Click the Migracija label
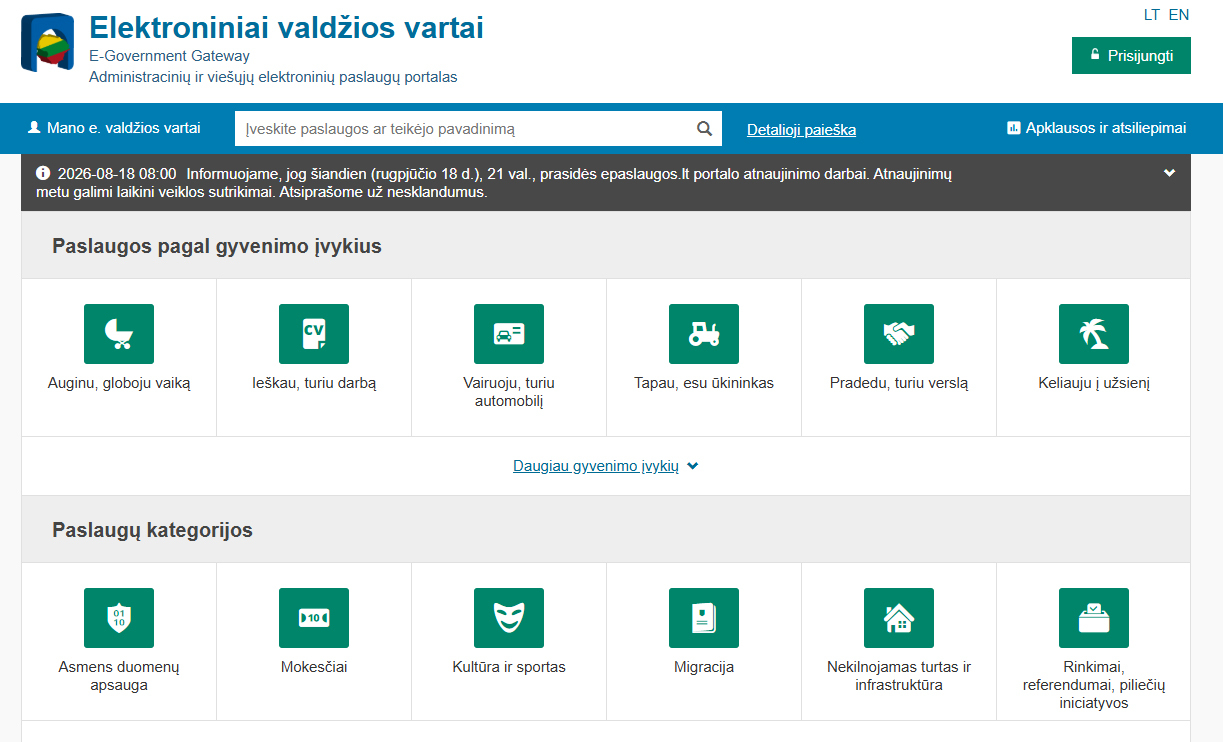This screenshot has height=742, width=1223. 704,667
